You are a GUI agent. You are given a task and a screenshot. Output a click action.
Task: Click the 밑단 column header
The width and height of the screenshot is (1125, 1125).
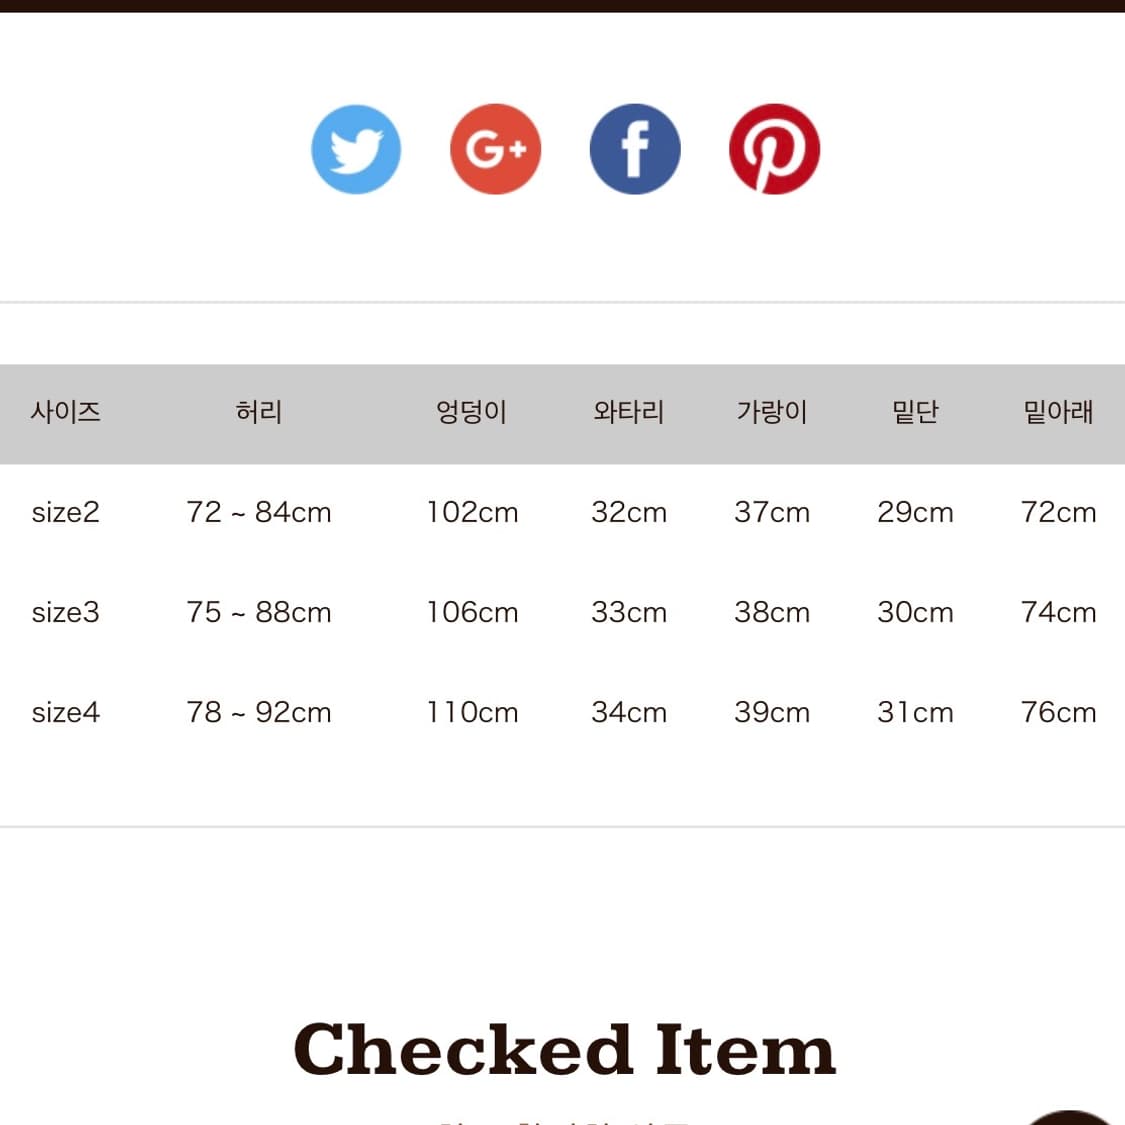[x=915, y=412]
